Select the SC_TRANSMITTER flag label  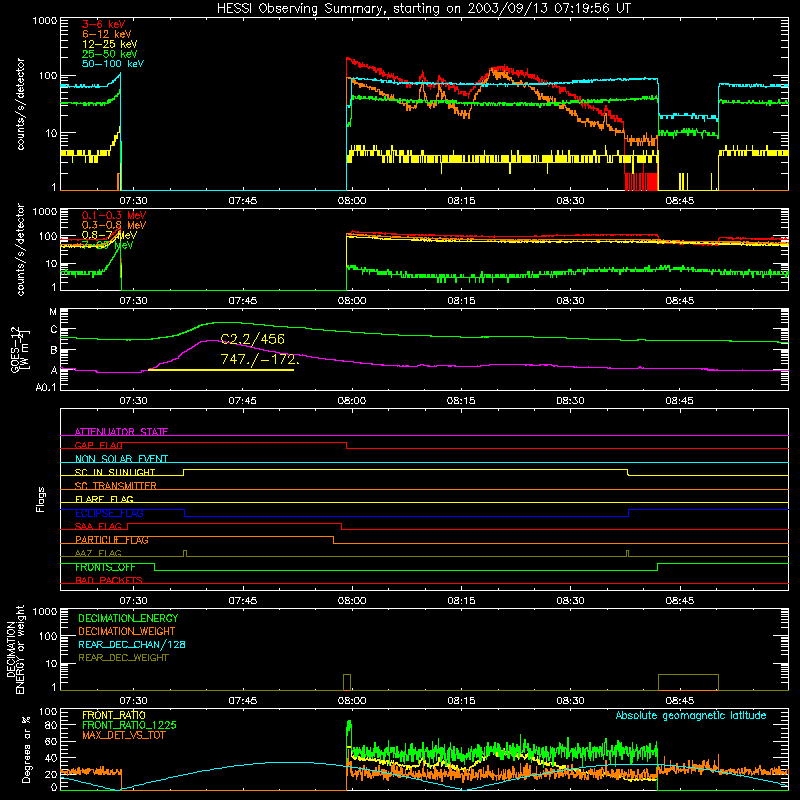(x=116, y=486)
